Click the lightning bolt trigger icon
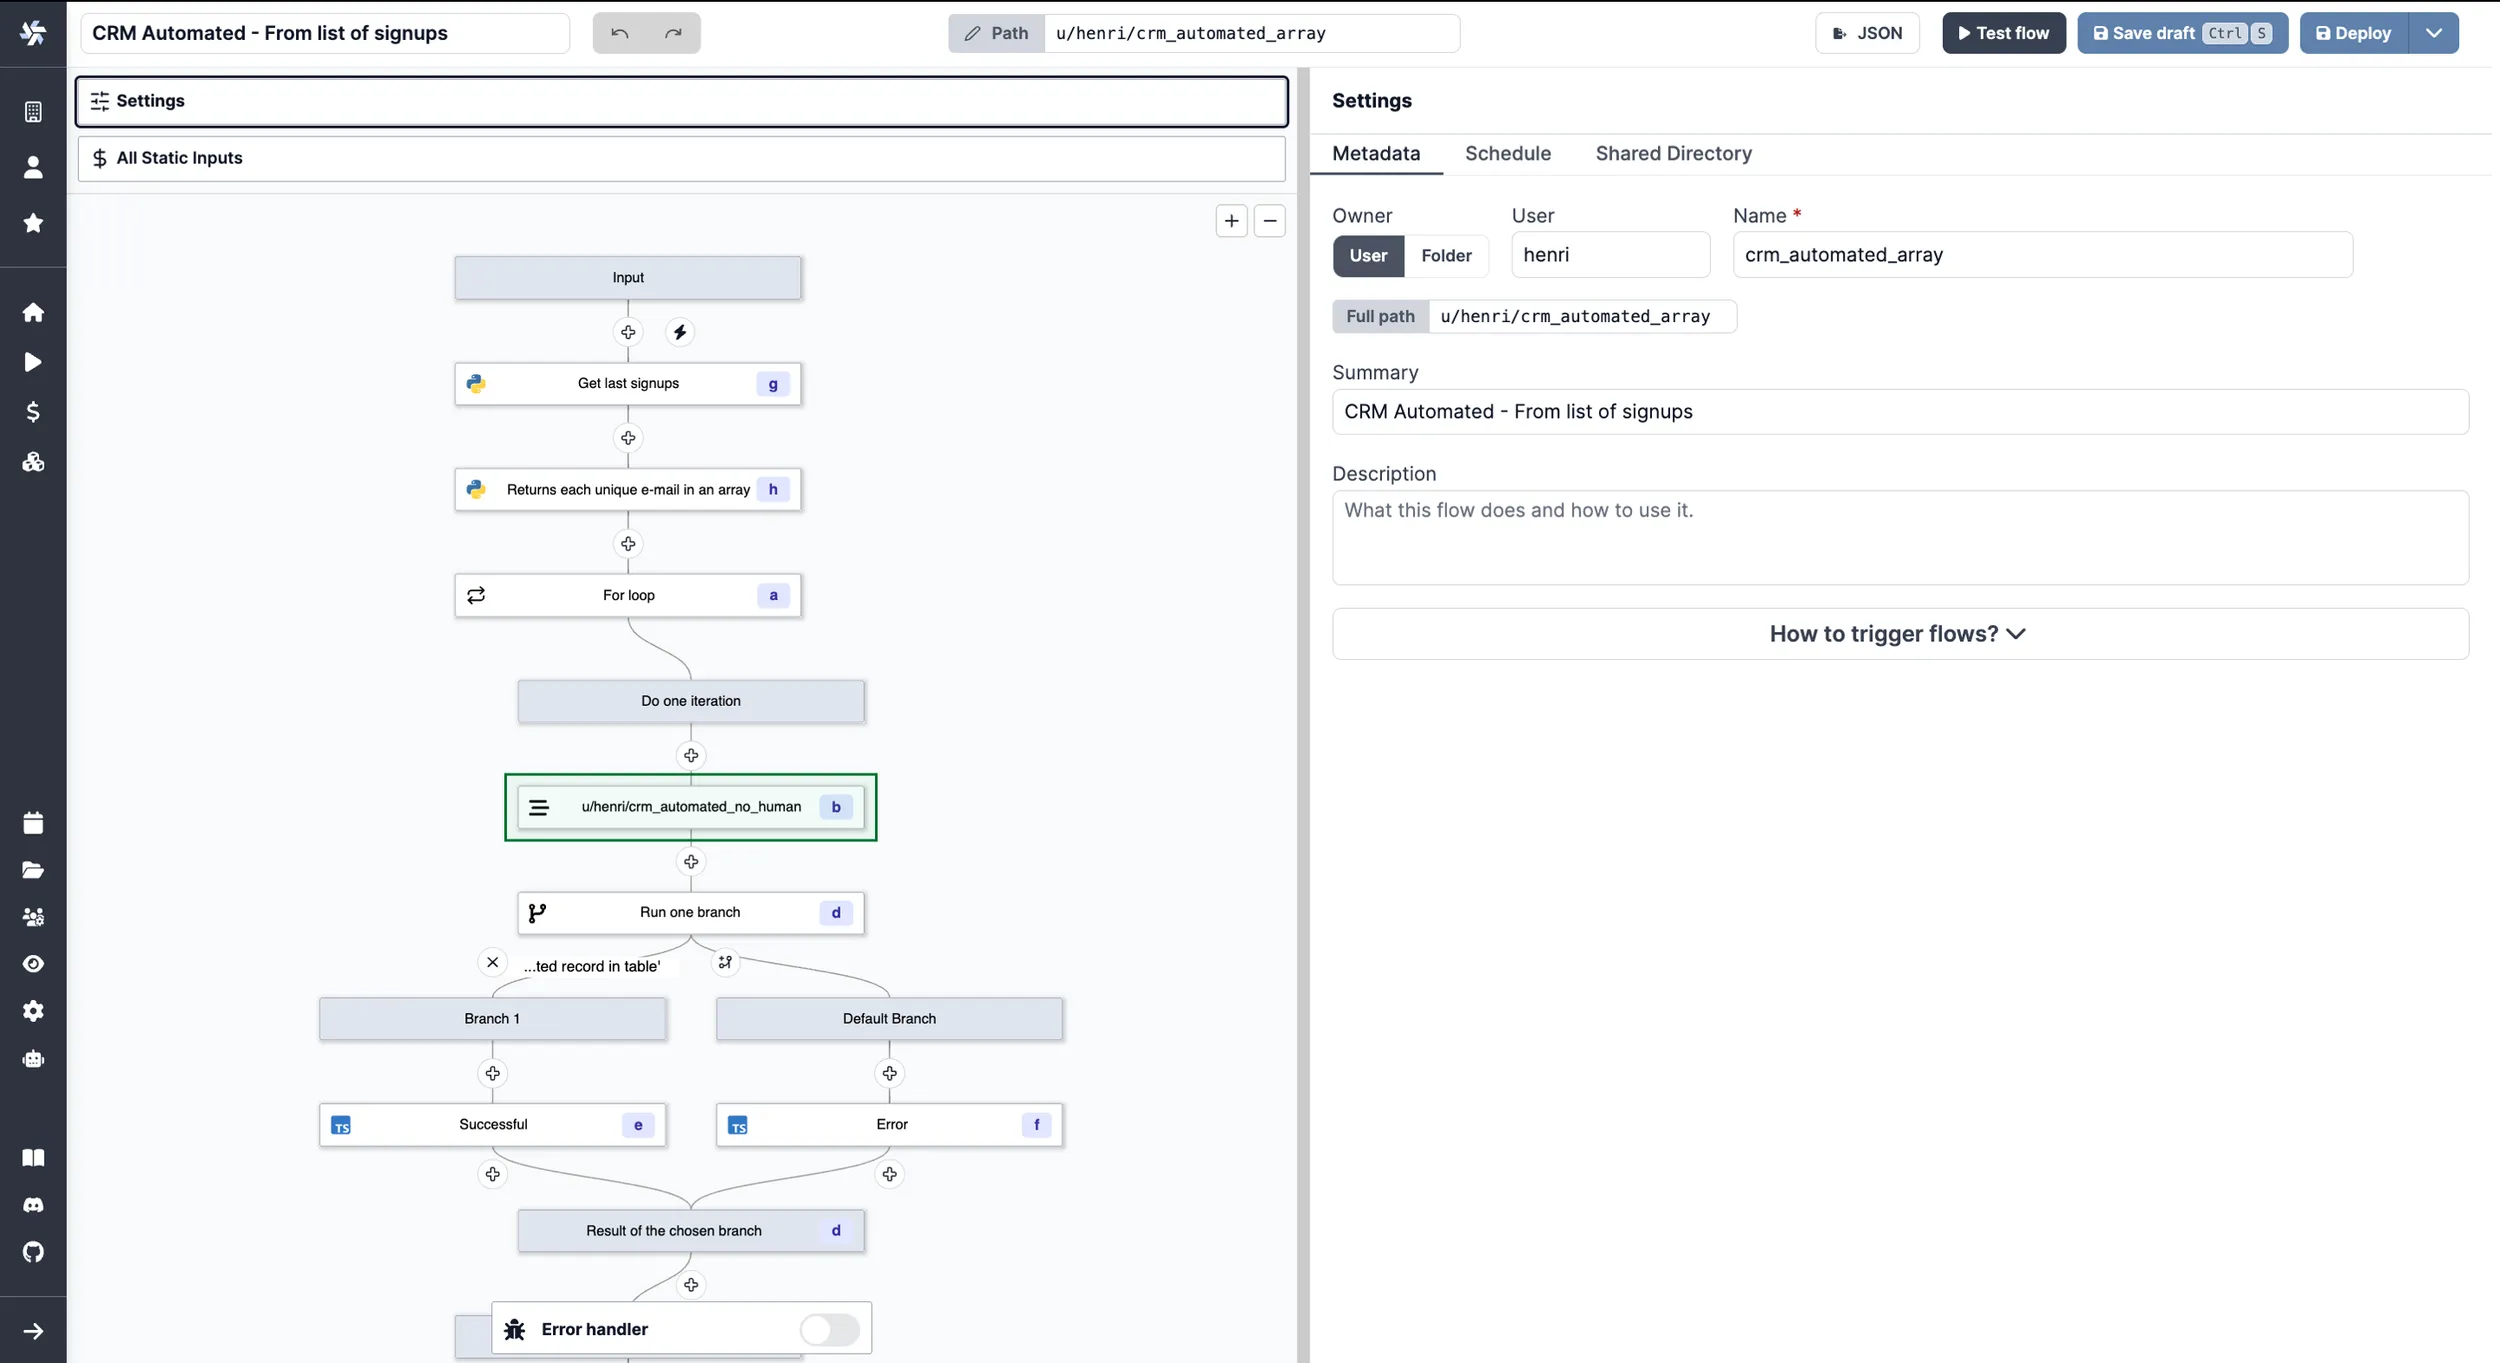The image size is (2500, 1363). [x=680, y=332]
